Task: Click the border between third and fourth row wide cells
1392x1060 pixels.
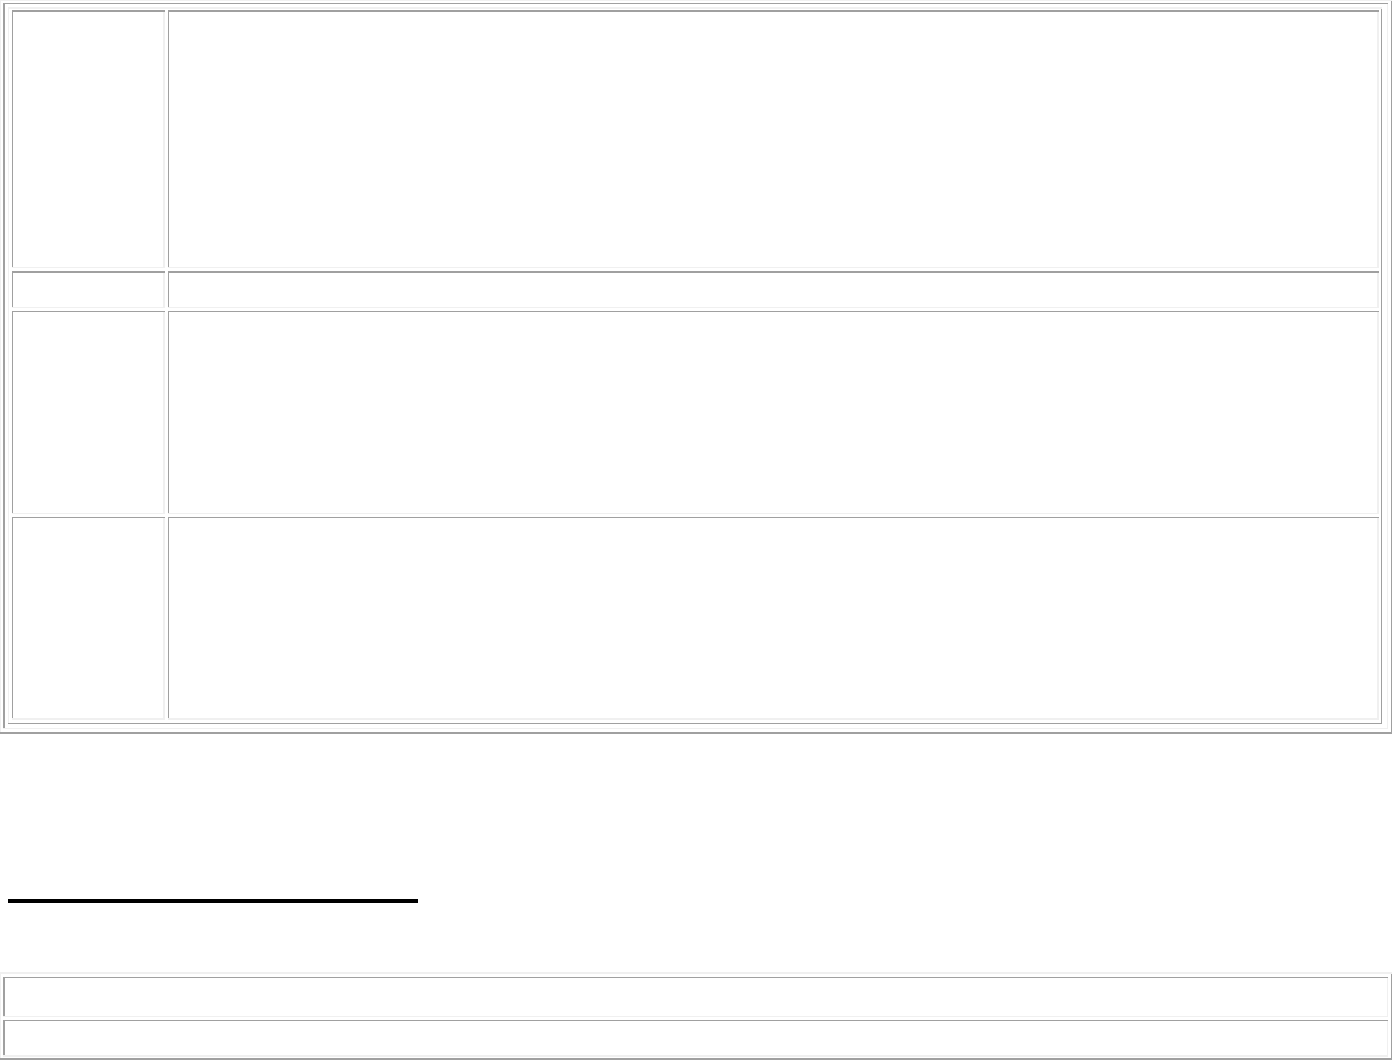Action: [x=773, y=515]
